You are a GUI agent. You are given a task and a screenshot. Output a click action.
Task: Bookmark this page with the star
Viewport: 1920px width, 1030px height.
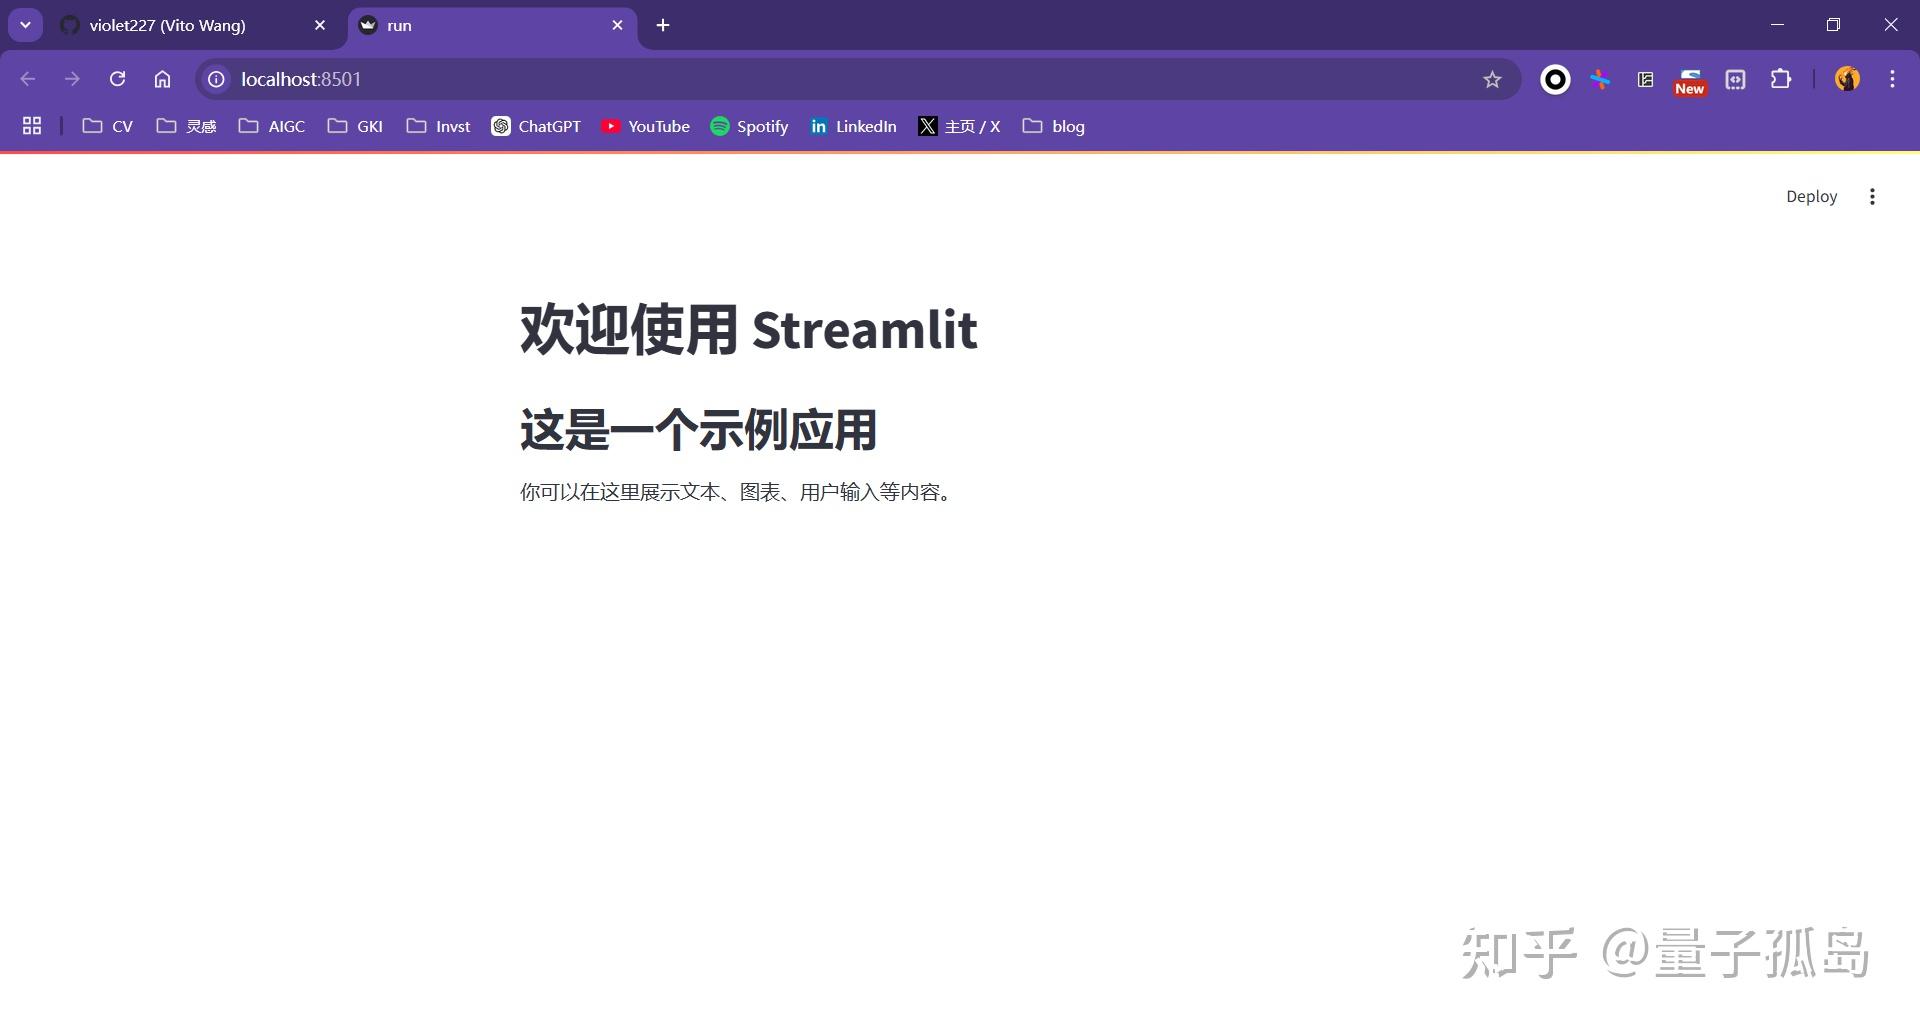[1491, 79]
